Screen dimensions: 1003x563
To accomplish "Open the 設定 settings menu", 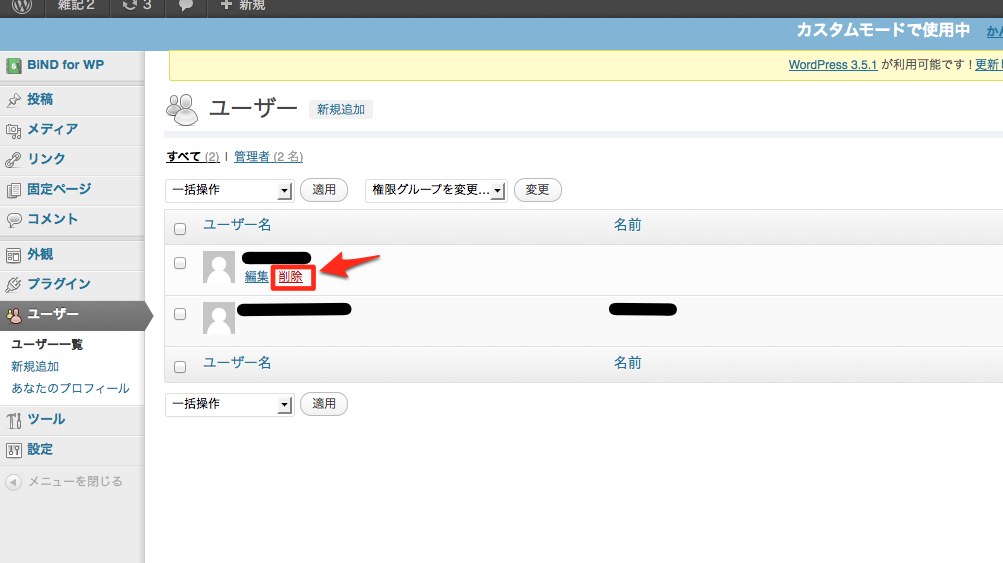I will click(x=40, y=449).
